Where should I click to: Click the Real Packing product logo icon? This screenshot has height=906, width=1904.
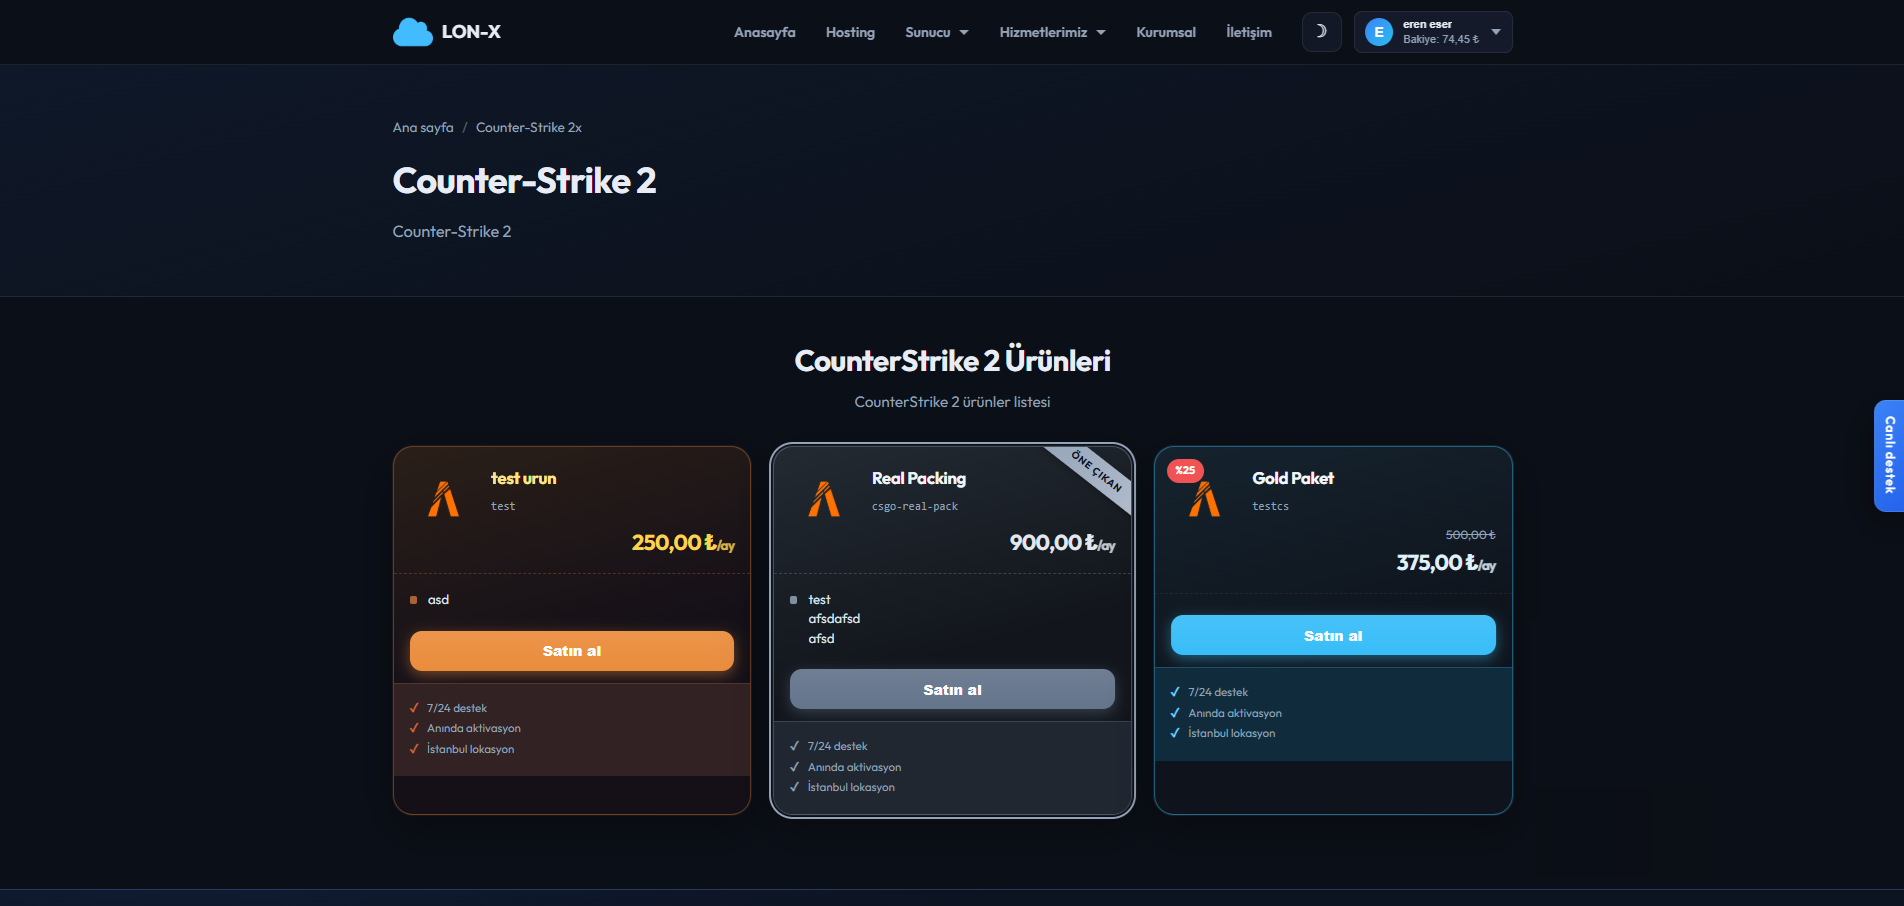[824, 499]
